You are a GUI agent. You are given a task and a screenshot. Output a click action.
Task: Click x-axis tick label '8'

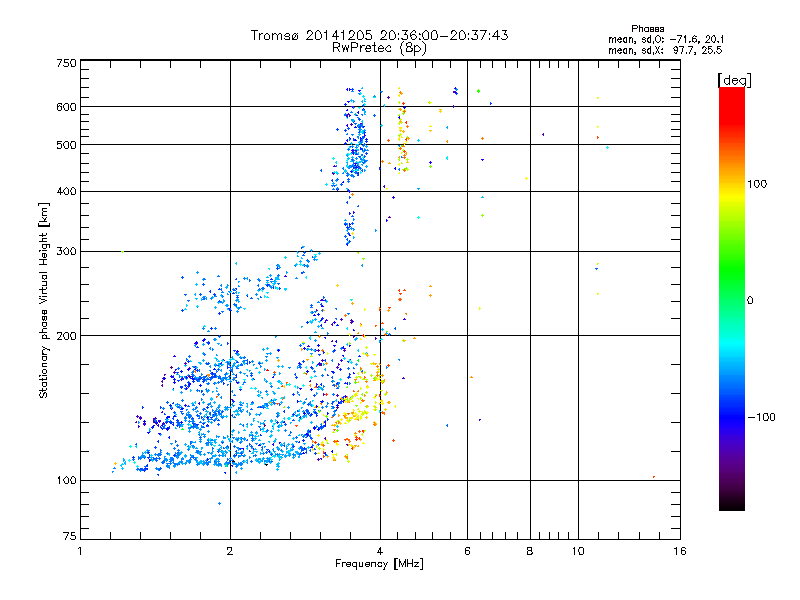530,551
